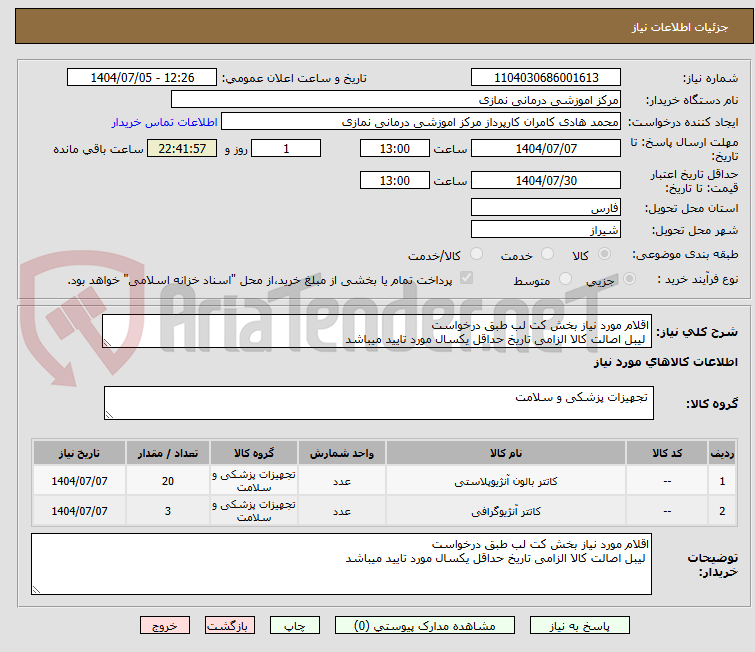Click the 'واحد شمارش' column header
This screenshot has width=755, height=652.
point(341,453)
